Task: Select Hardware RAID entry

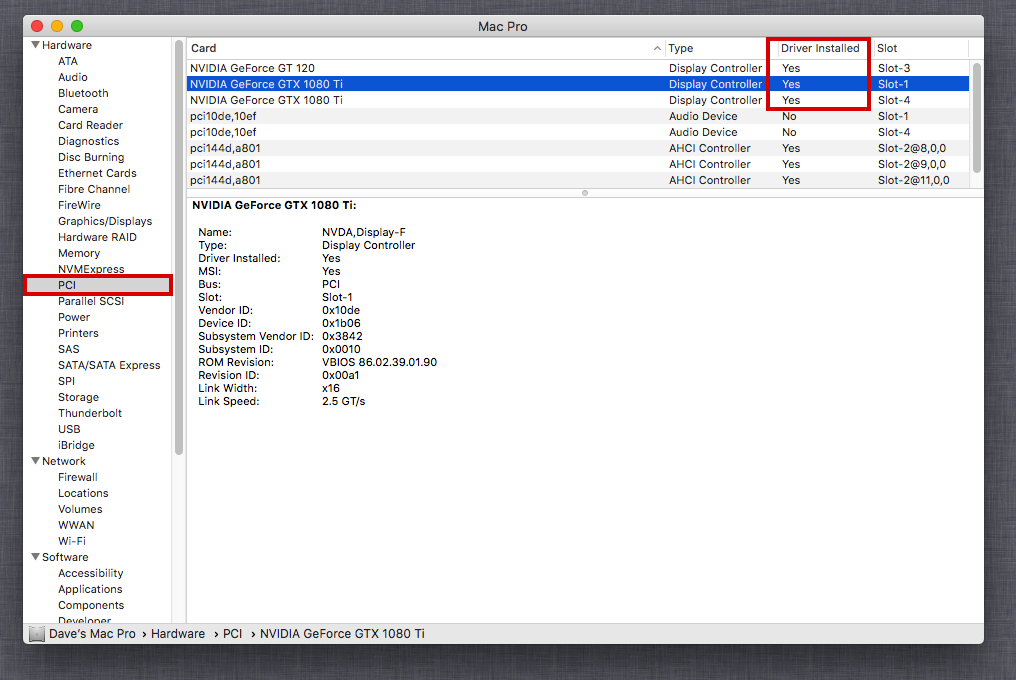Action: point(97,237)
